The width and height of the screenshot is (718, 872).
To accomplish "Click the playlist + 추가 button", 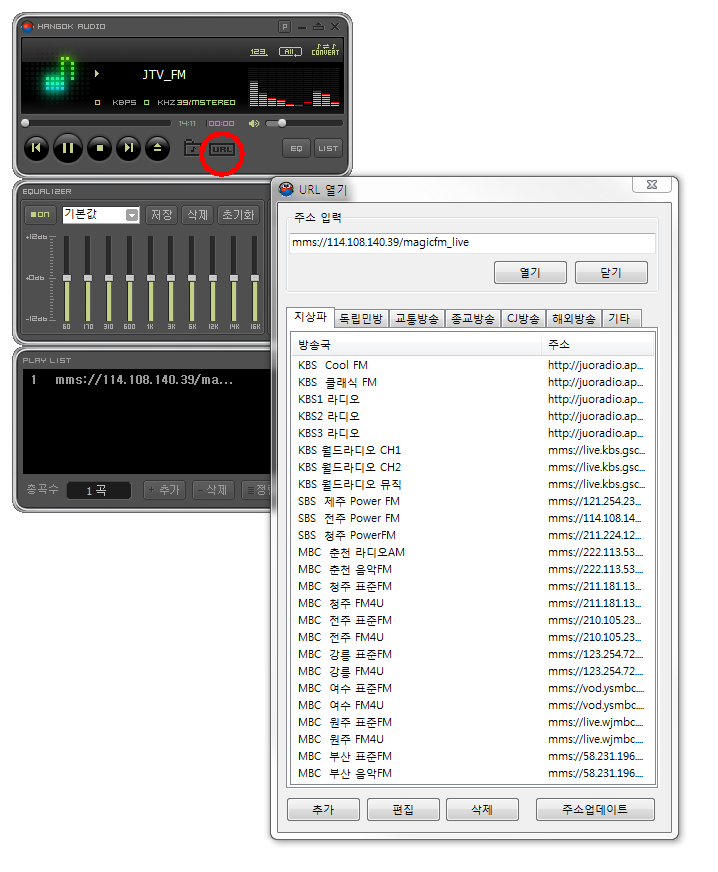I will (164, 490).
